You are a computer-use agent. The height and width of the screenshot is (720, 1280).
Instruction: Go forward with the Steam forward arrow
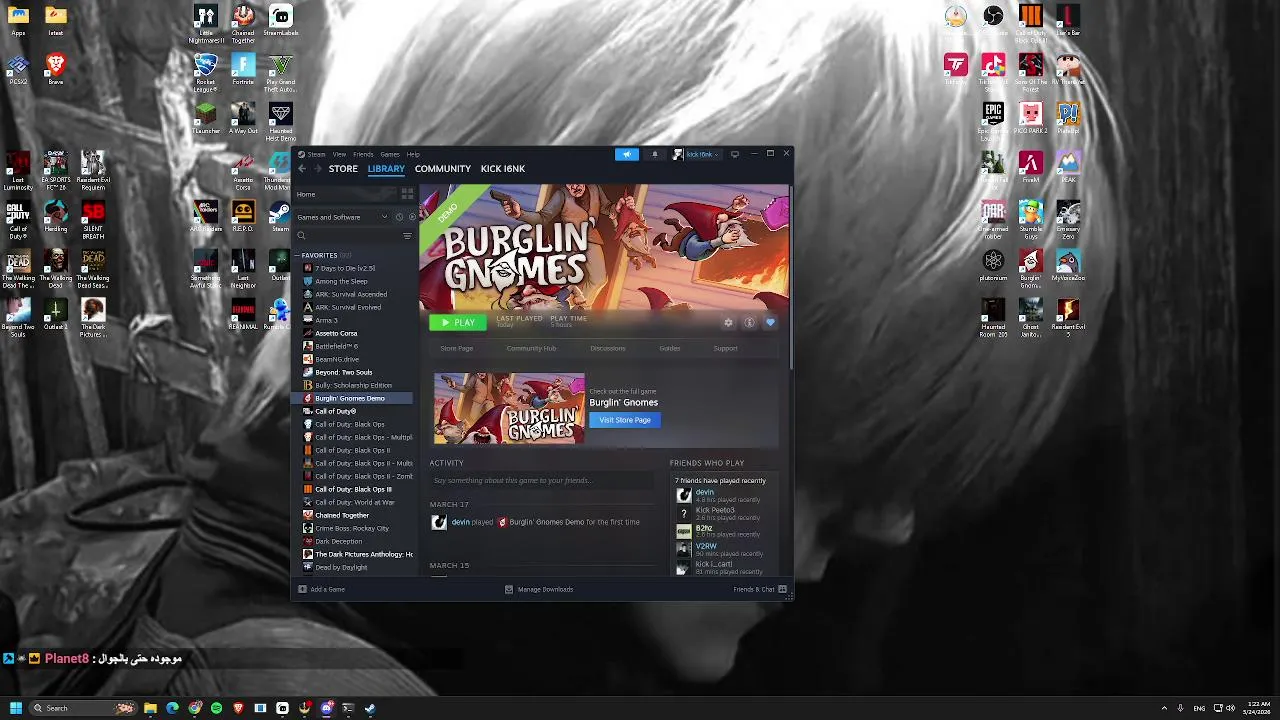pyautogui.click(x=316, y=169)
